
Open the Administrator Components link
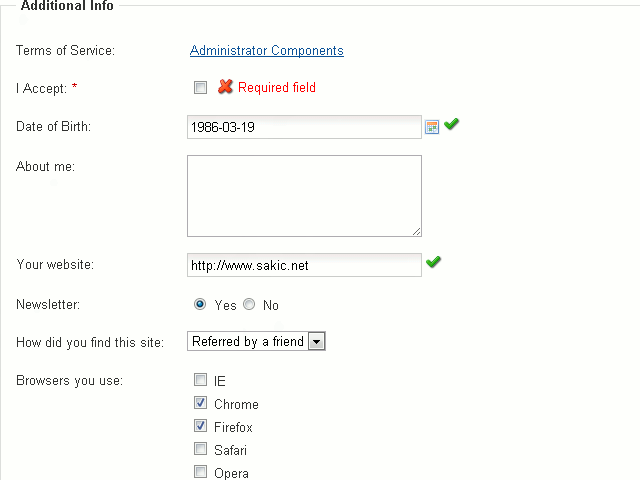267,51
